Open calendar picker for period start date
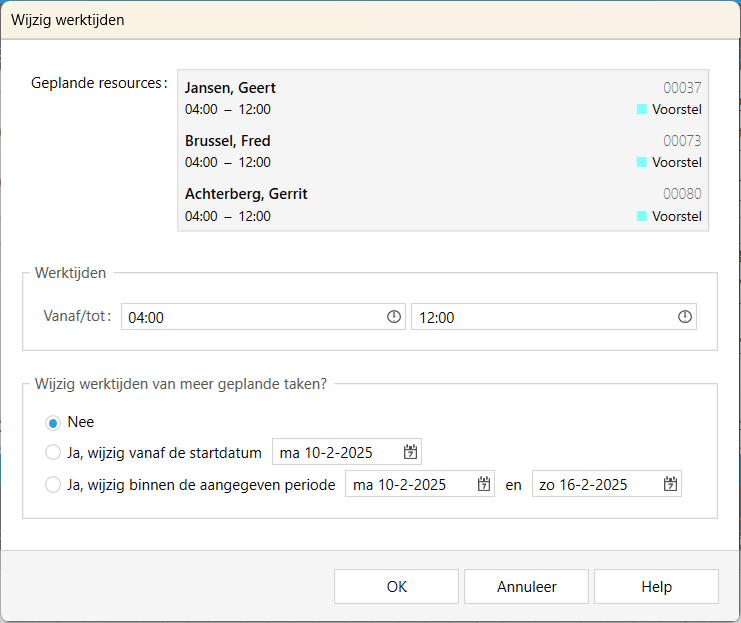 [484, 485]
